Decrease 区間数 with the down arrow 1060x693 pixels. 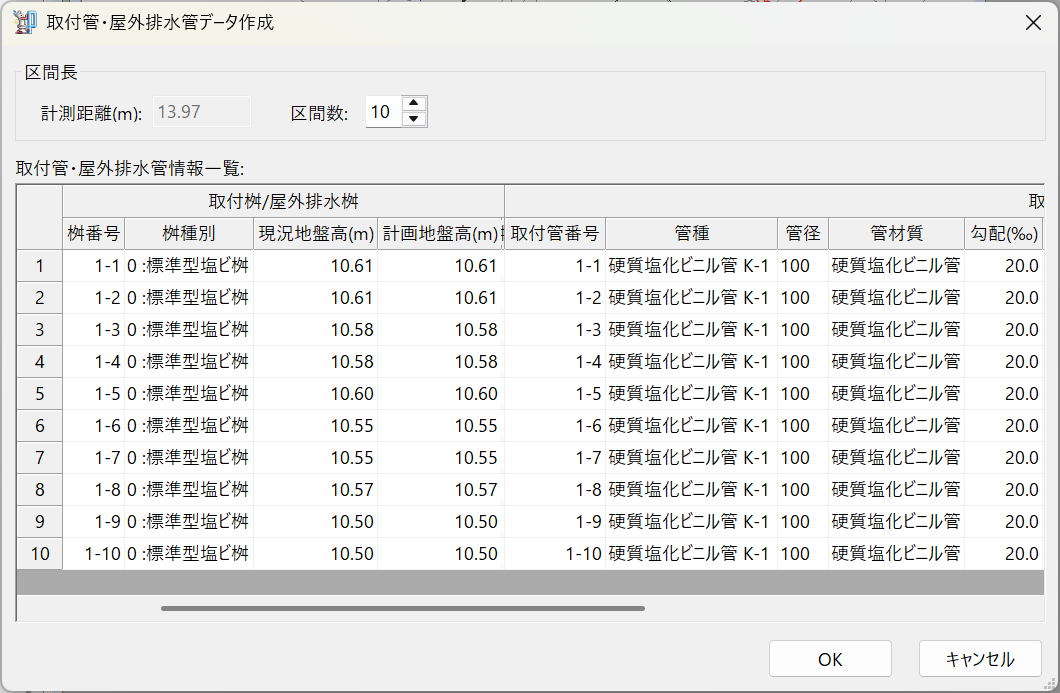click(414, 119)
